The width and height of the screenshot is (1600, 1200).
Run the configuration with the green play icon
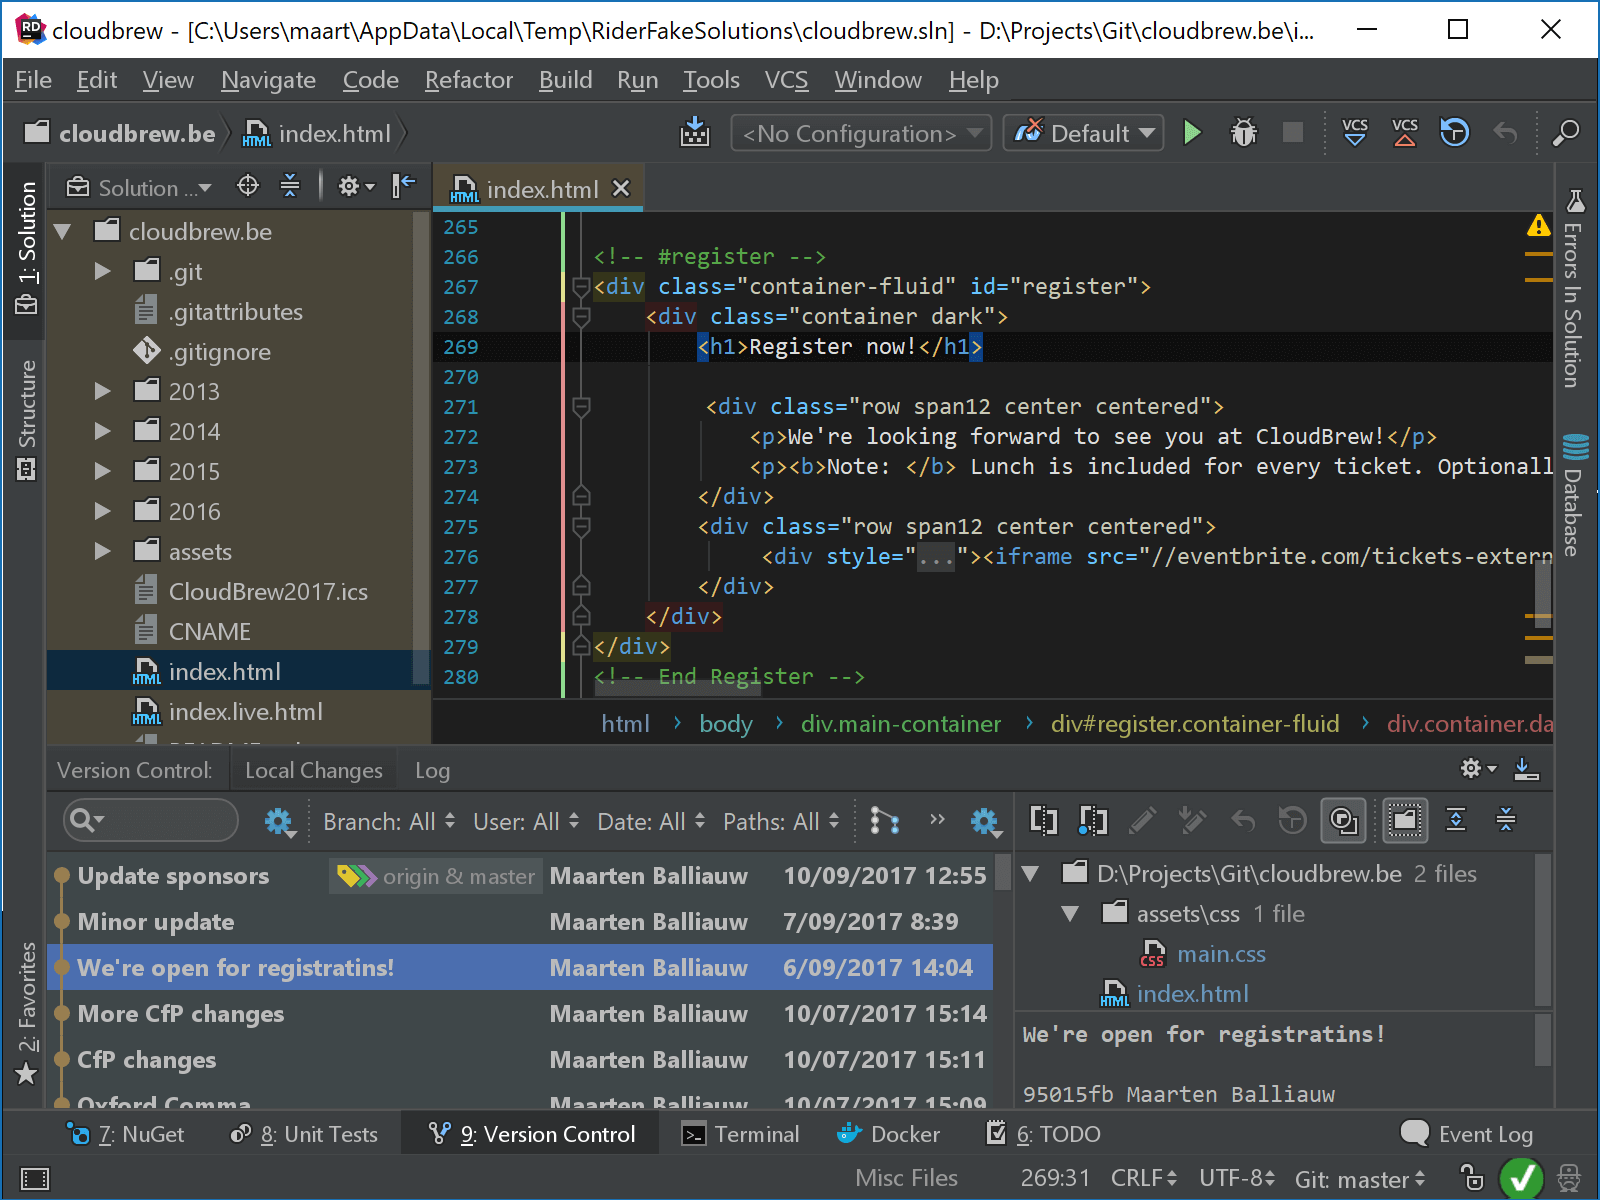coord(1192,133)
